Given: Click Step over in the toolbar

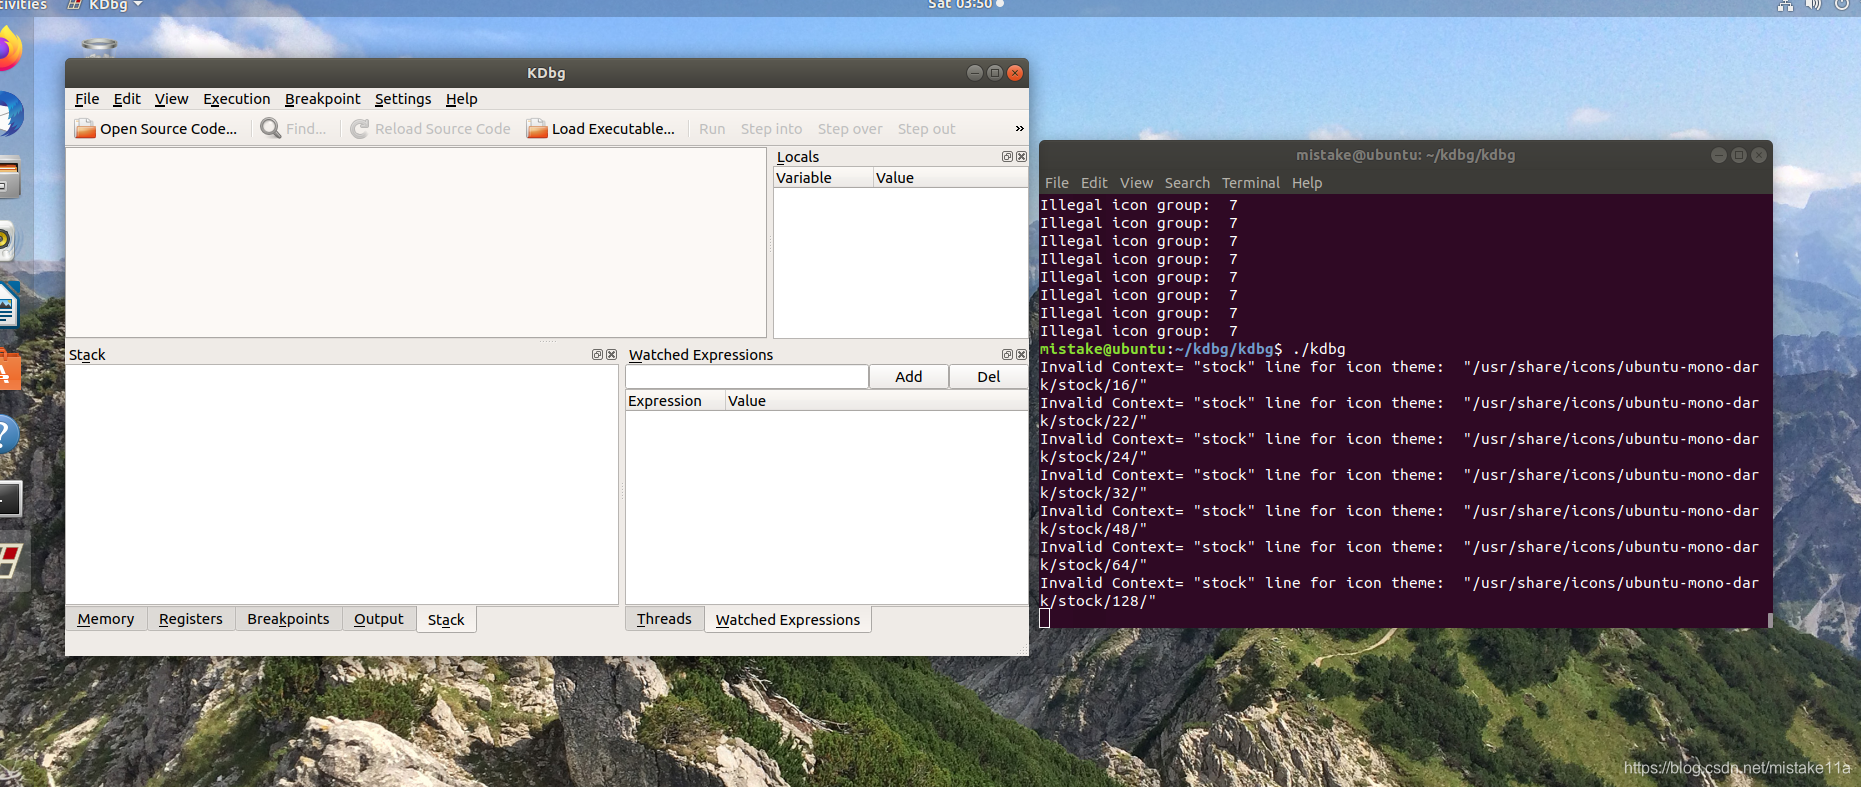Looking at the screenshot, I should (x=850, y=128).
